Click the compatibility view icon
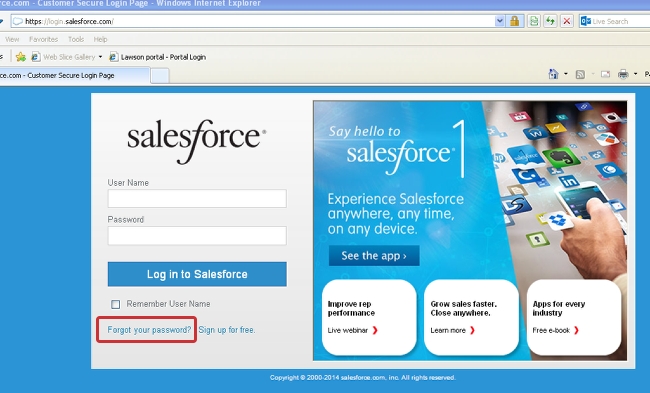This screenshot has width=650, height=393. pyautogui.click(x=534, y=21)
